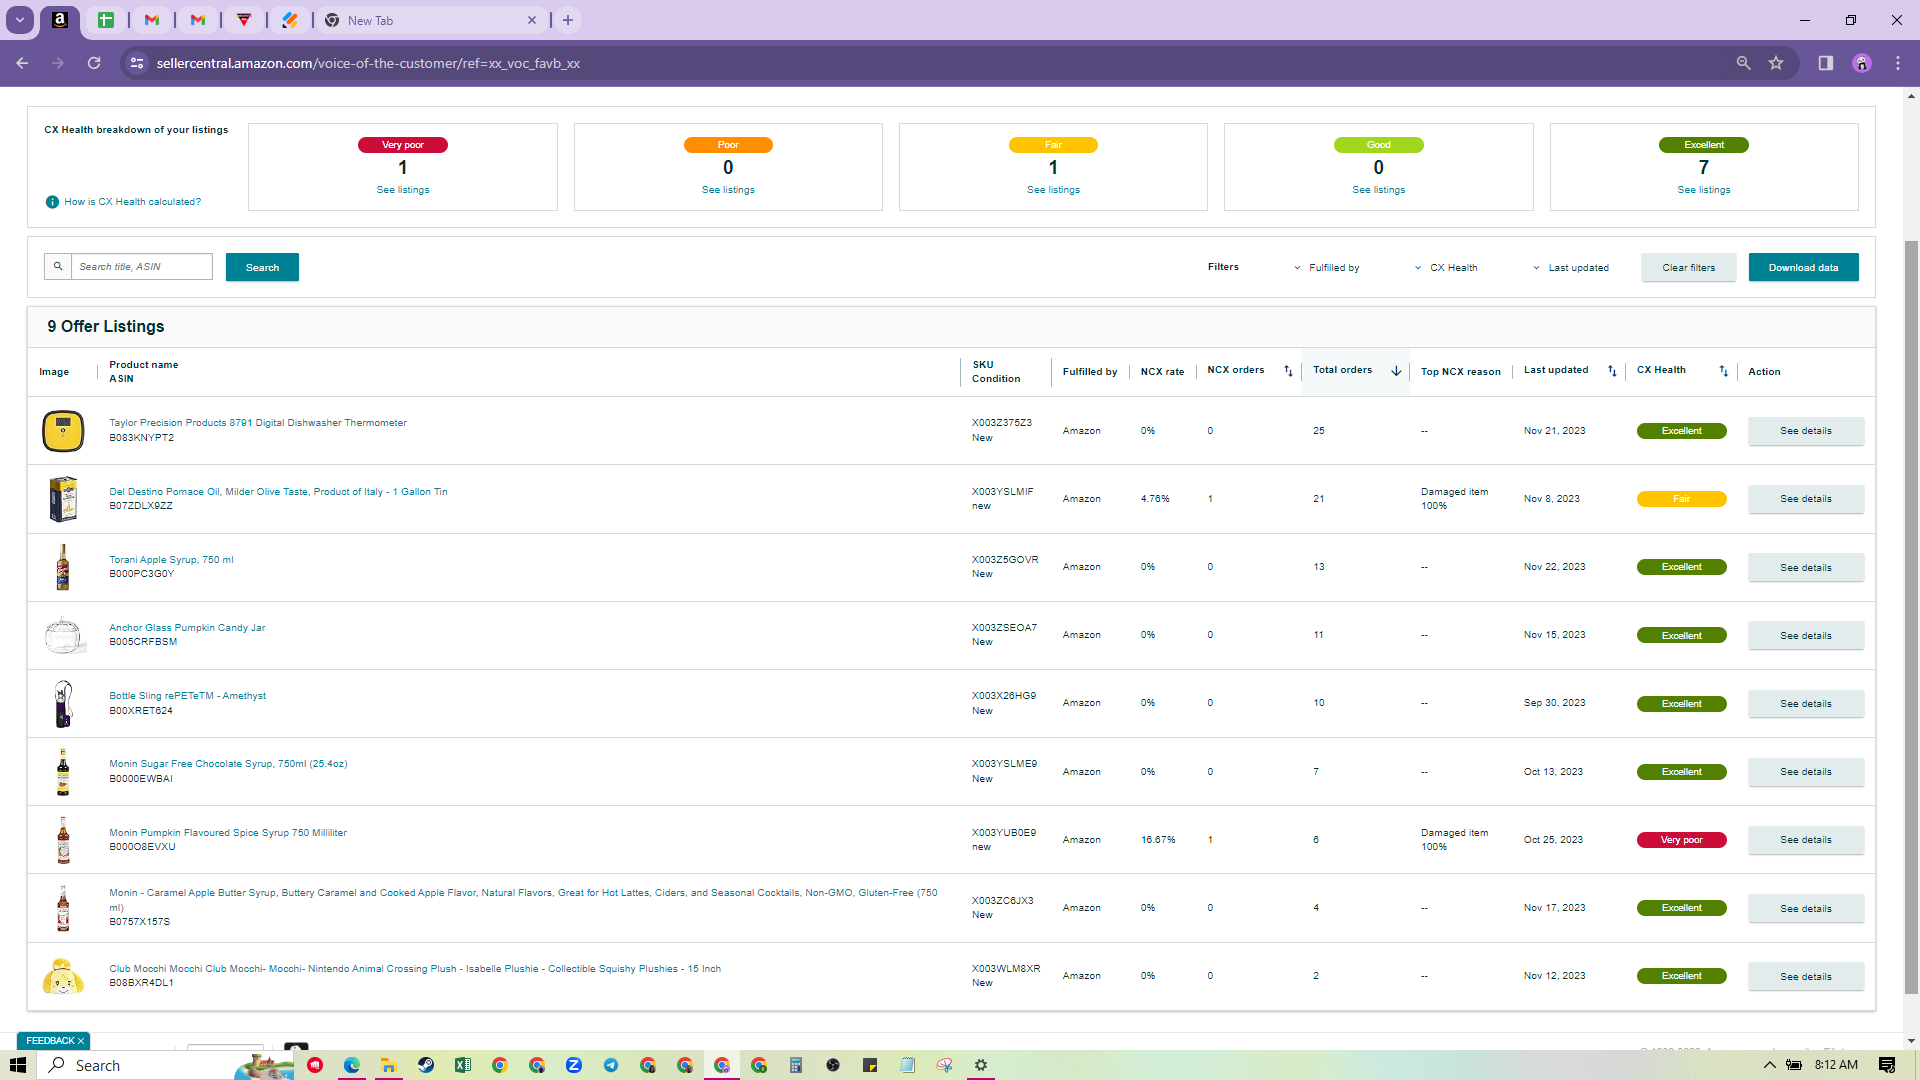The width and height of the screenshot is (1920, 1080).
Task: Open a new browser tab with plus
Action: [x=568, y=20]
